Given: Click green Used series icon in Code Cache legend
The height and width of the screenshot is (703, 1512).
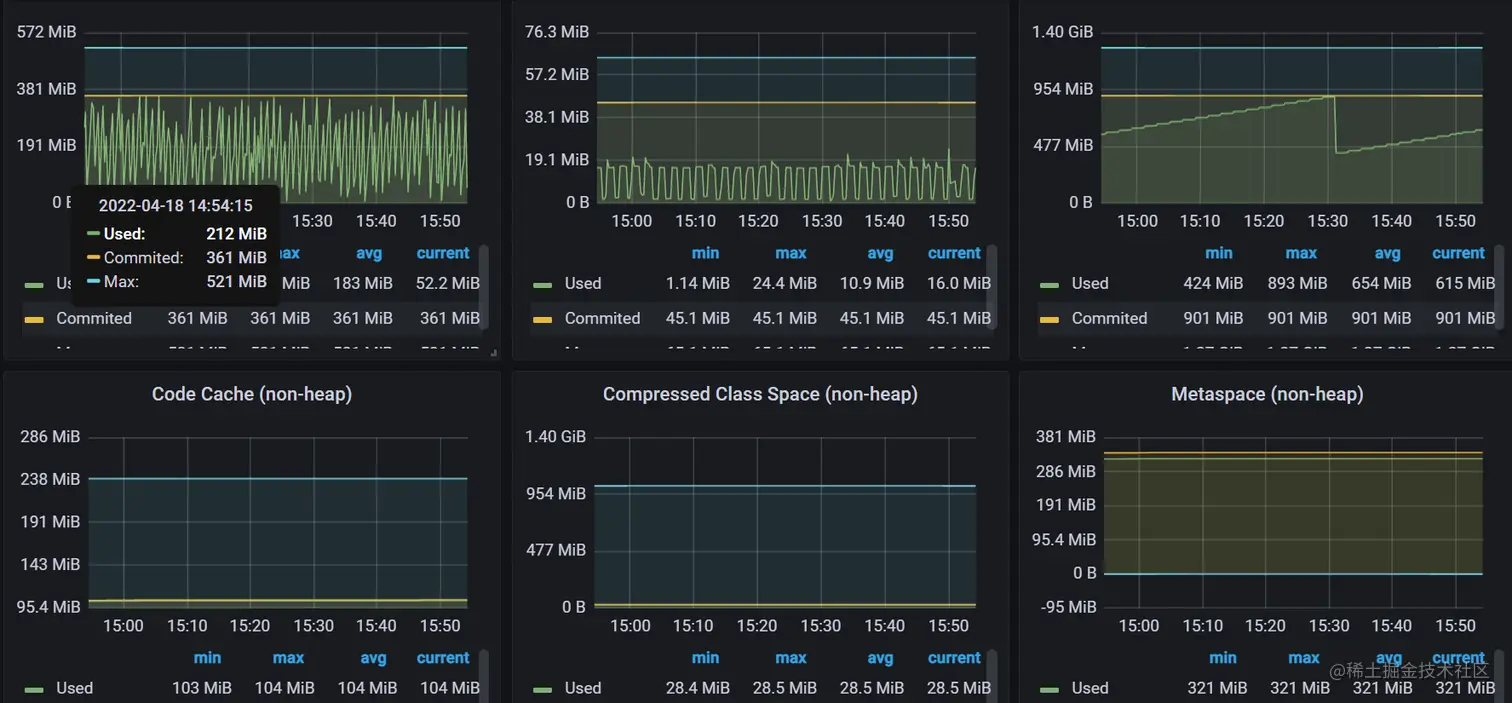Looking at the screenshot, I should point(35,689).
